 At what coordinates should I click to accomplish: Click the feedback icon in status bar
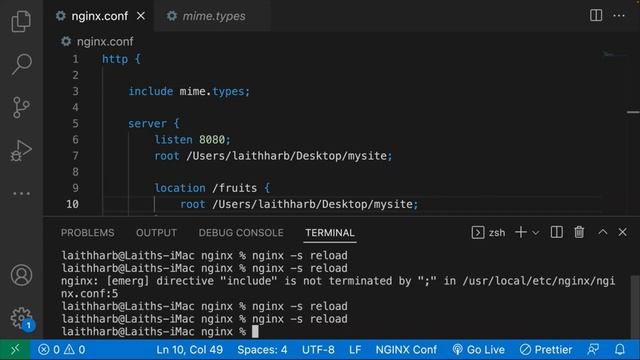click(x=593, y=349)
